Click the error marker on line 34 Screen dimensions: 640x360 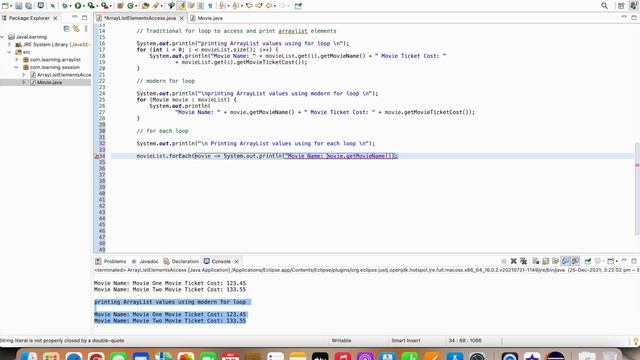pyautogui.click(x=97, y=156)
